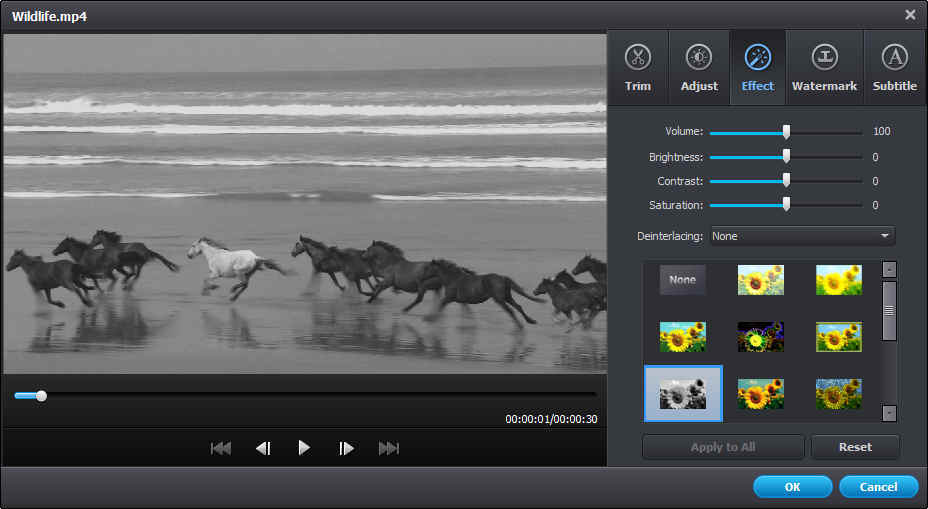Select the Effect tab
The image size is (928, 509).
point(758,68)
